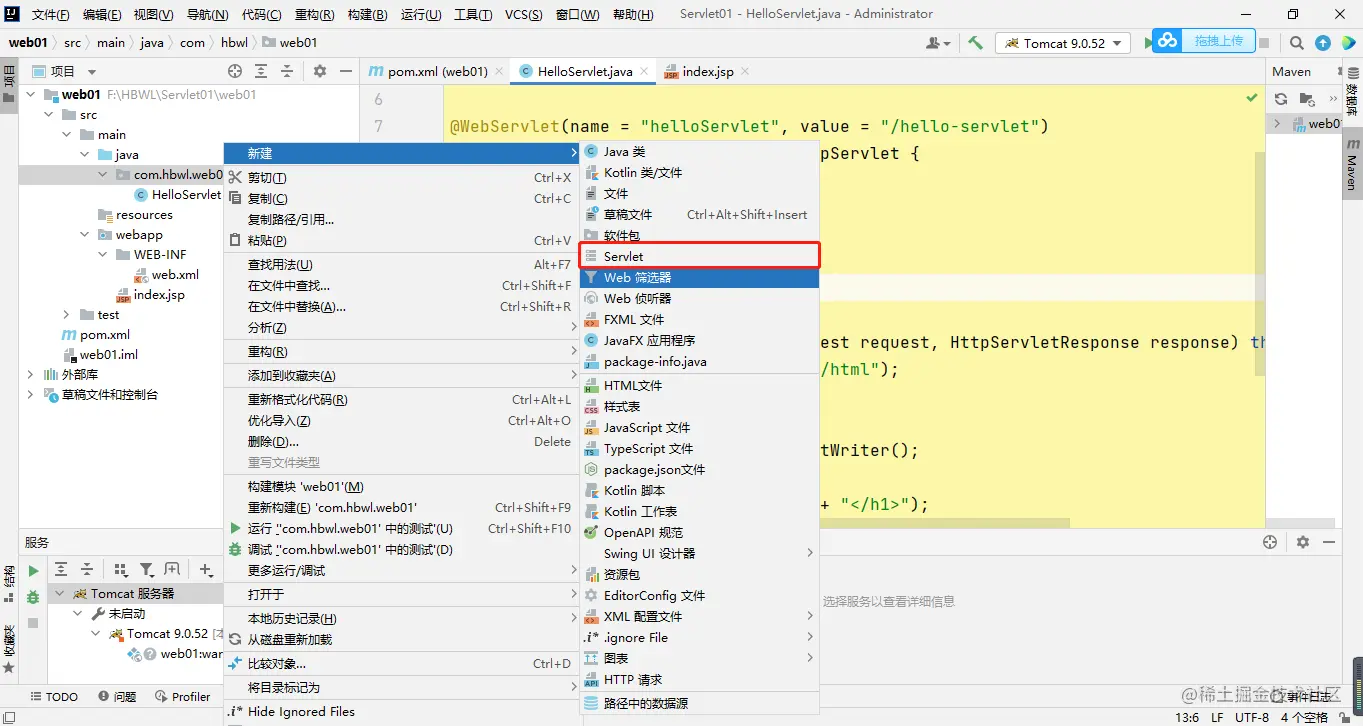
Task: Click open in new tab icon in Services
Action: tap(172, 570)
